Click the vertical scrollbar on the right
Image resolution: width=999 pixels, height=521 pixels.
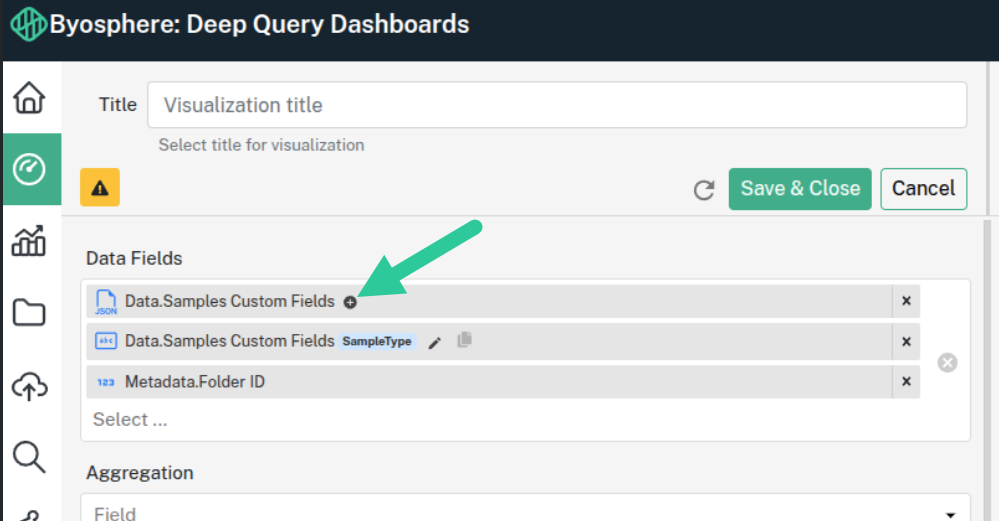(x=987, y=369)
